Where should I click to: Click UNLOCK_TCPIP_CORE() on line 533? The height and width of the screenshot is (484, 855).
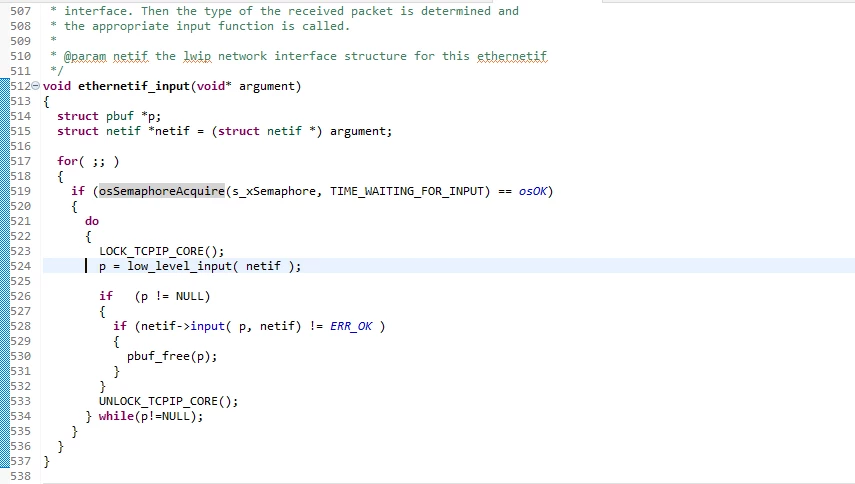[168, 401]
